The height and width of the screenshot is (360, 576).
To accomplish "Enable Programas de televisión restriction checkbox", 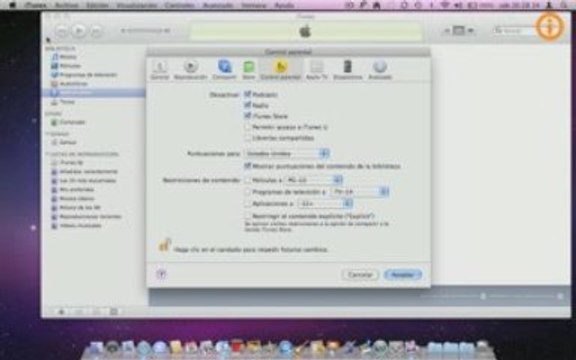I will coord(248,192).
